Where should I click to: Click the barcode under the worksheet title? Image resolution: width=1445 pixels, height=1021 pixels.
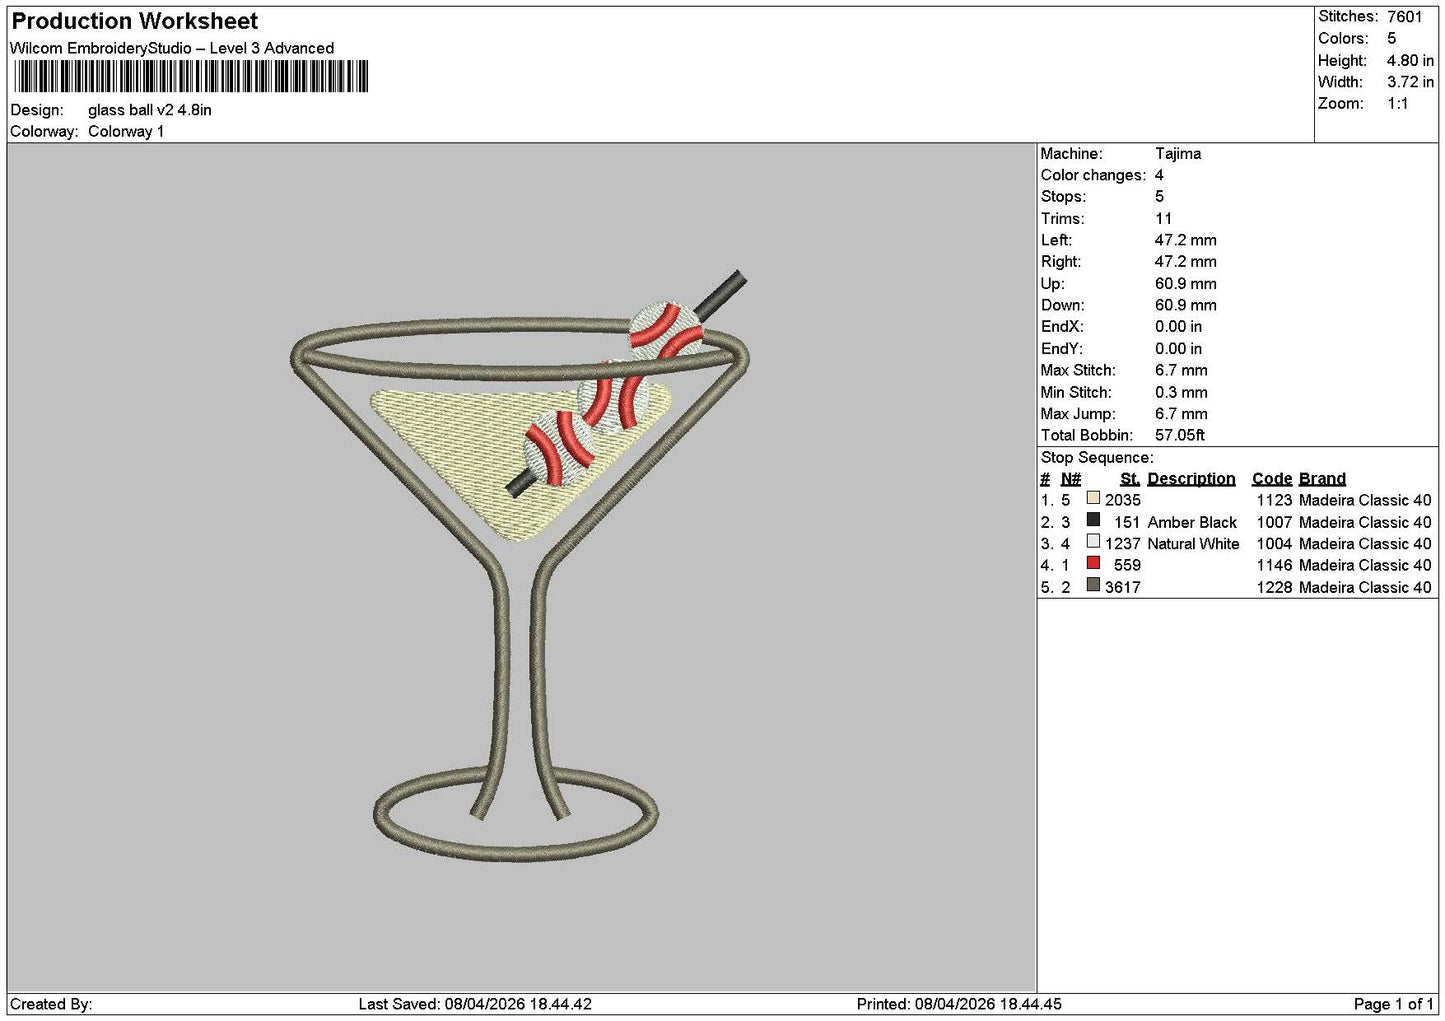coord(191,77)
